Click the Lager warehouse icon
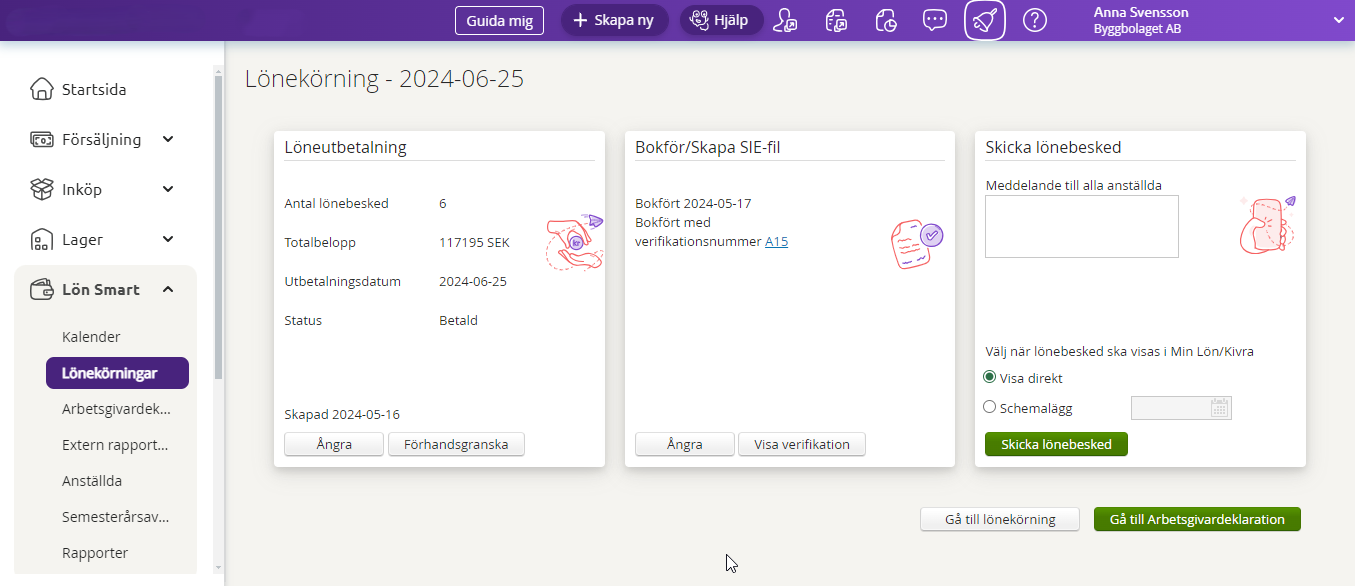The width and height of the screenshot is (1355, 586). (41, 239)
